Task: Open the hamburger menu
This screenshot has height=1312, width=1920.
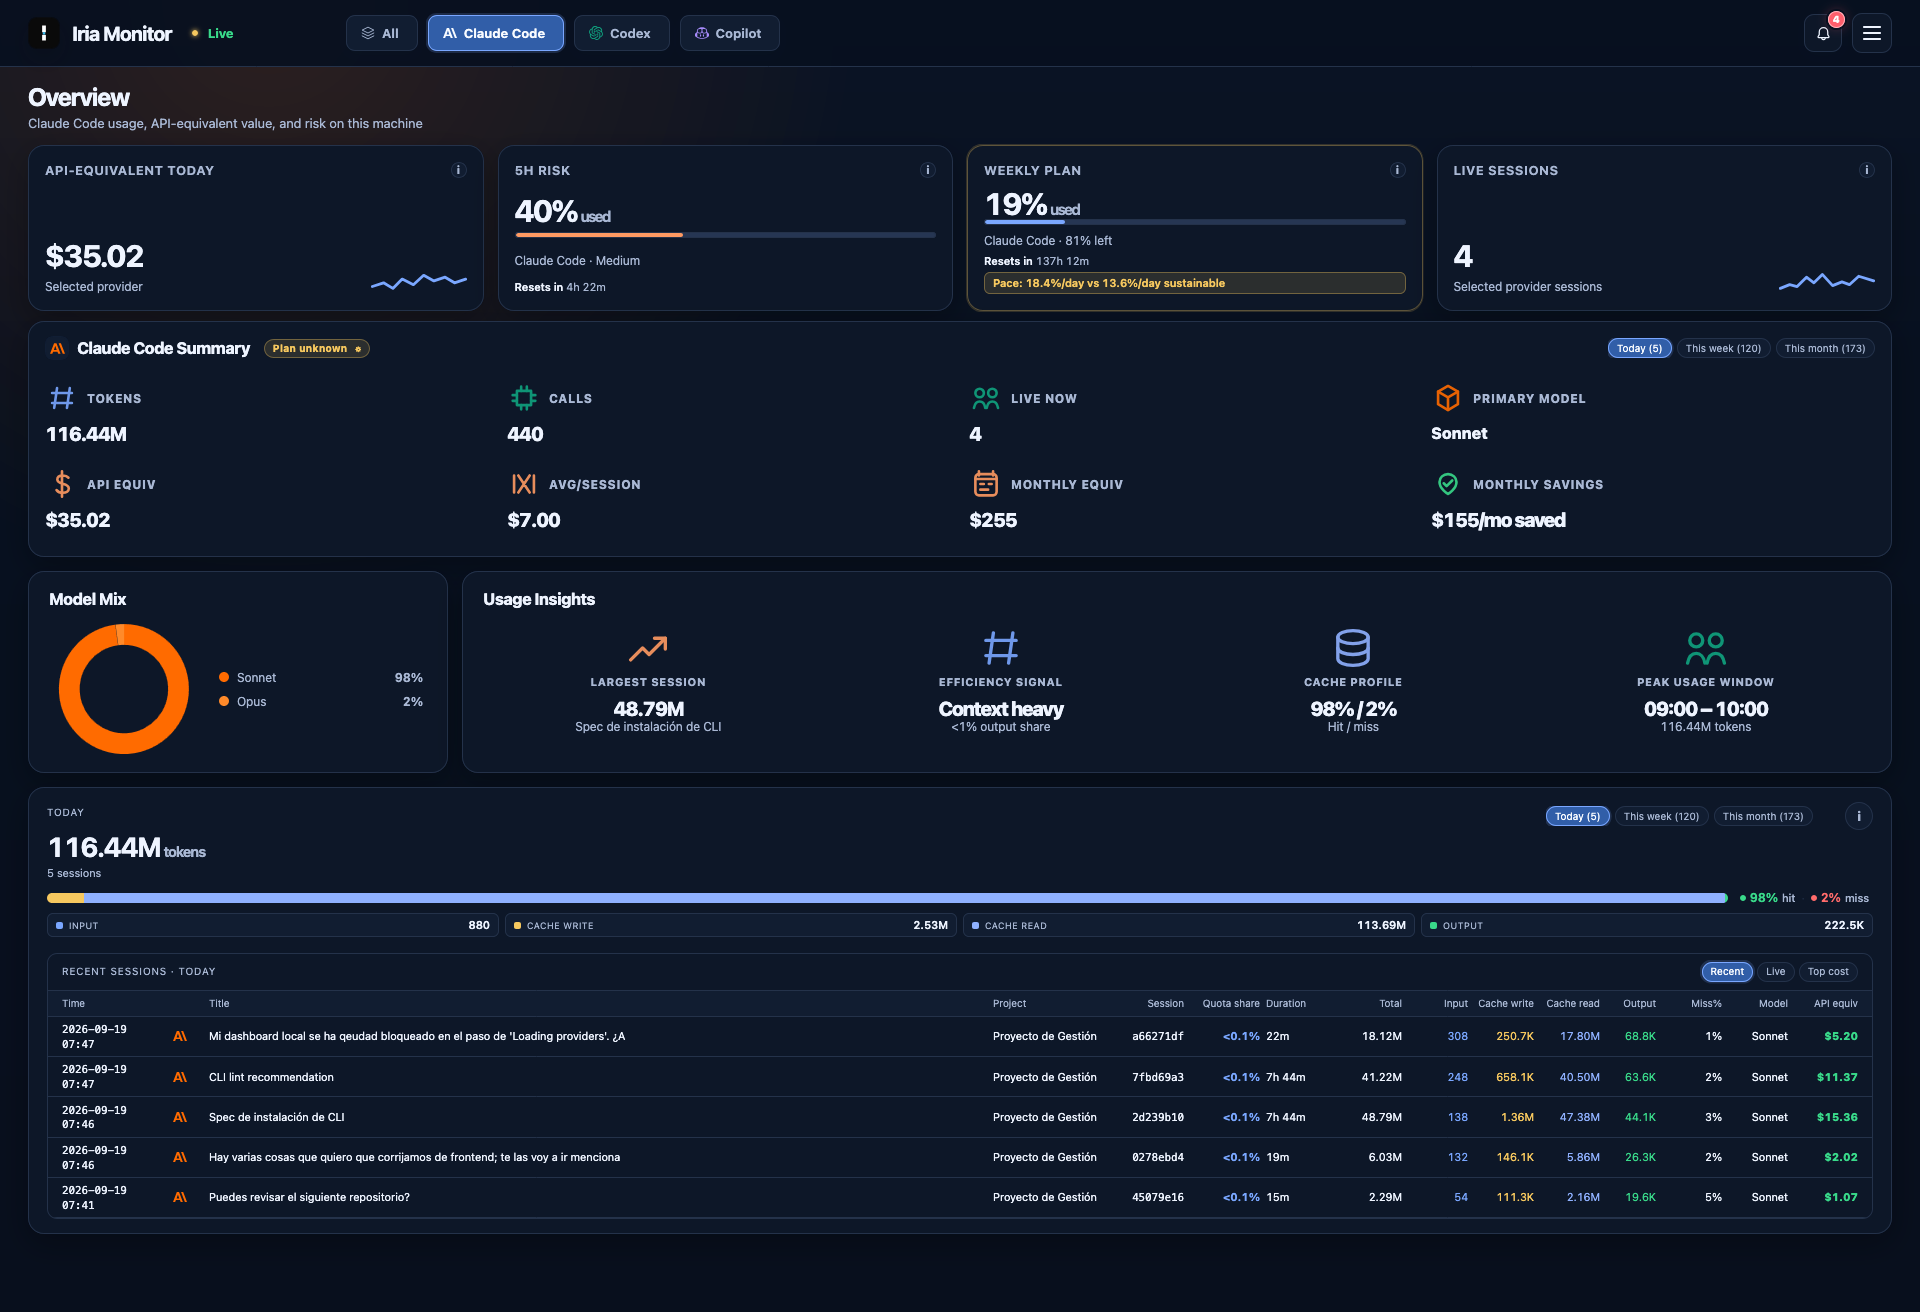Action: pos(1871,33)
